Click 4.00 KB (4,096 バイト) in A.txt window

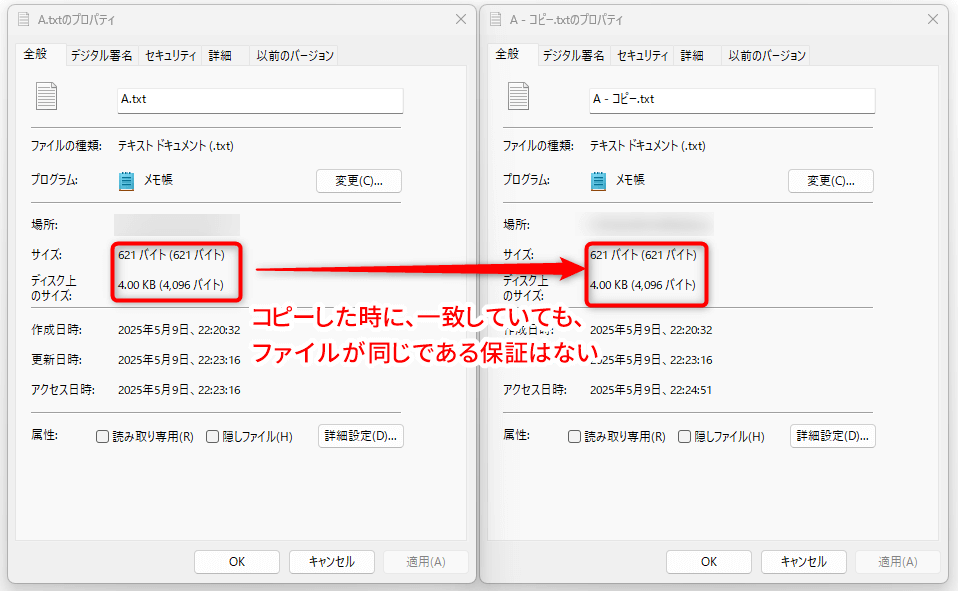[x=171, y=285]
